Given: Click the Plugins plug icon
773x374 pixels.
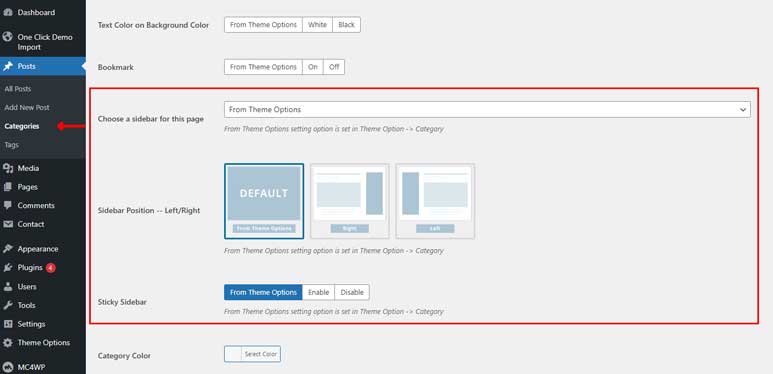Looking at the screenshot, I should click(7, 268).
